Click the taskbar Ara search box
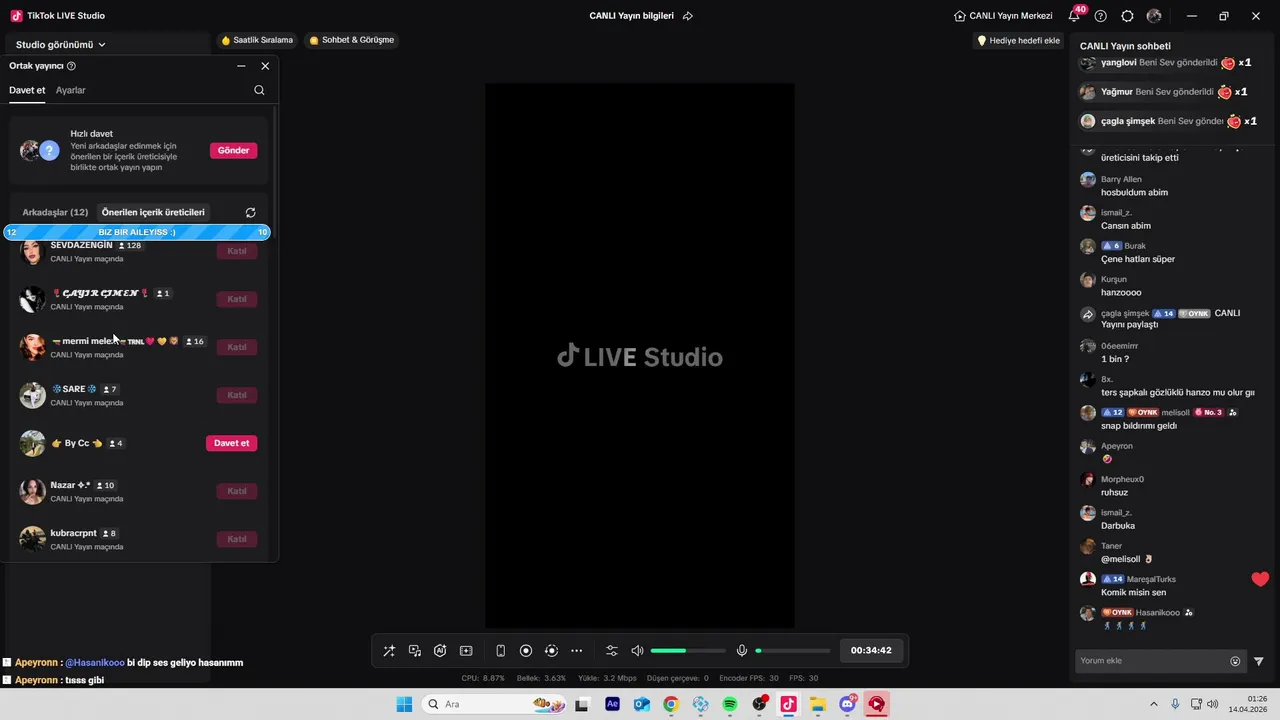 click(x=494, y=704)
